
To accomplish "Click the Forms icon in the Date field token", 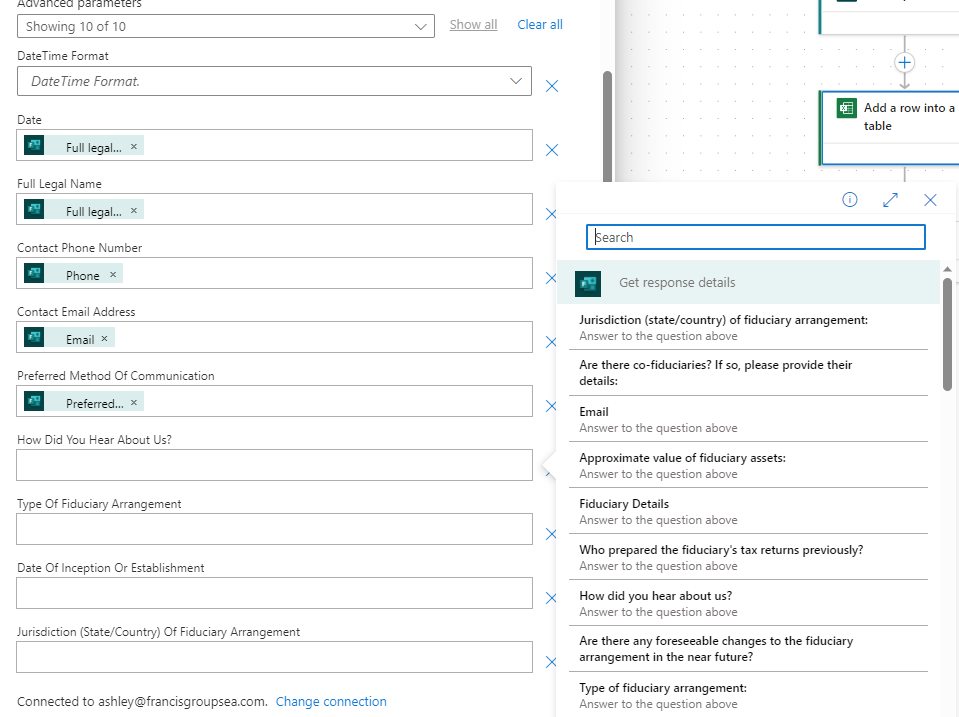I will 34,146.
